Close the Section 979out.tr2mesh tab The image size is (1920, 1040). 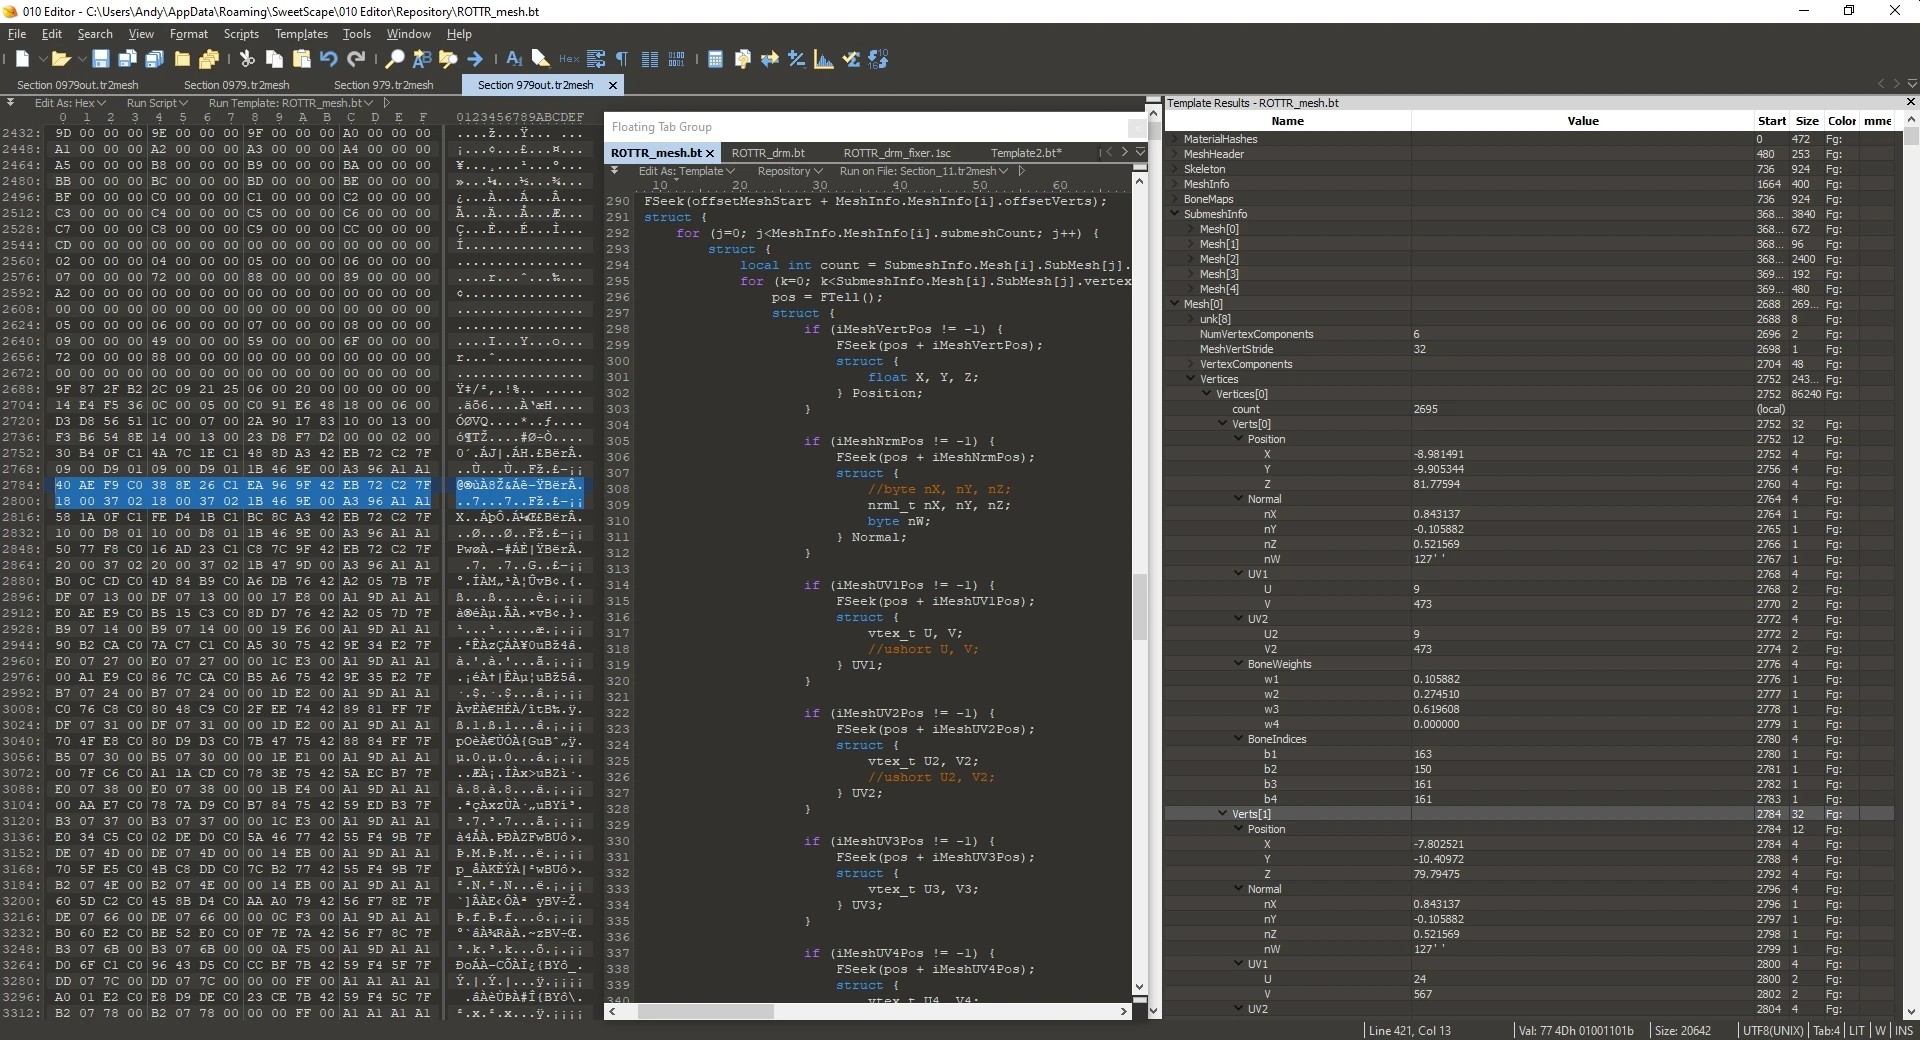pyautogui.click(x=613, y=85)
